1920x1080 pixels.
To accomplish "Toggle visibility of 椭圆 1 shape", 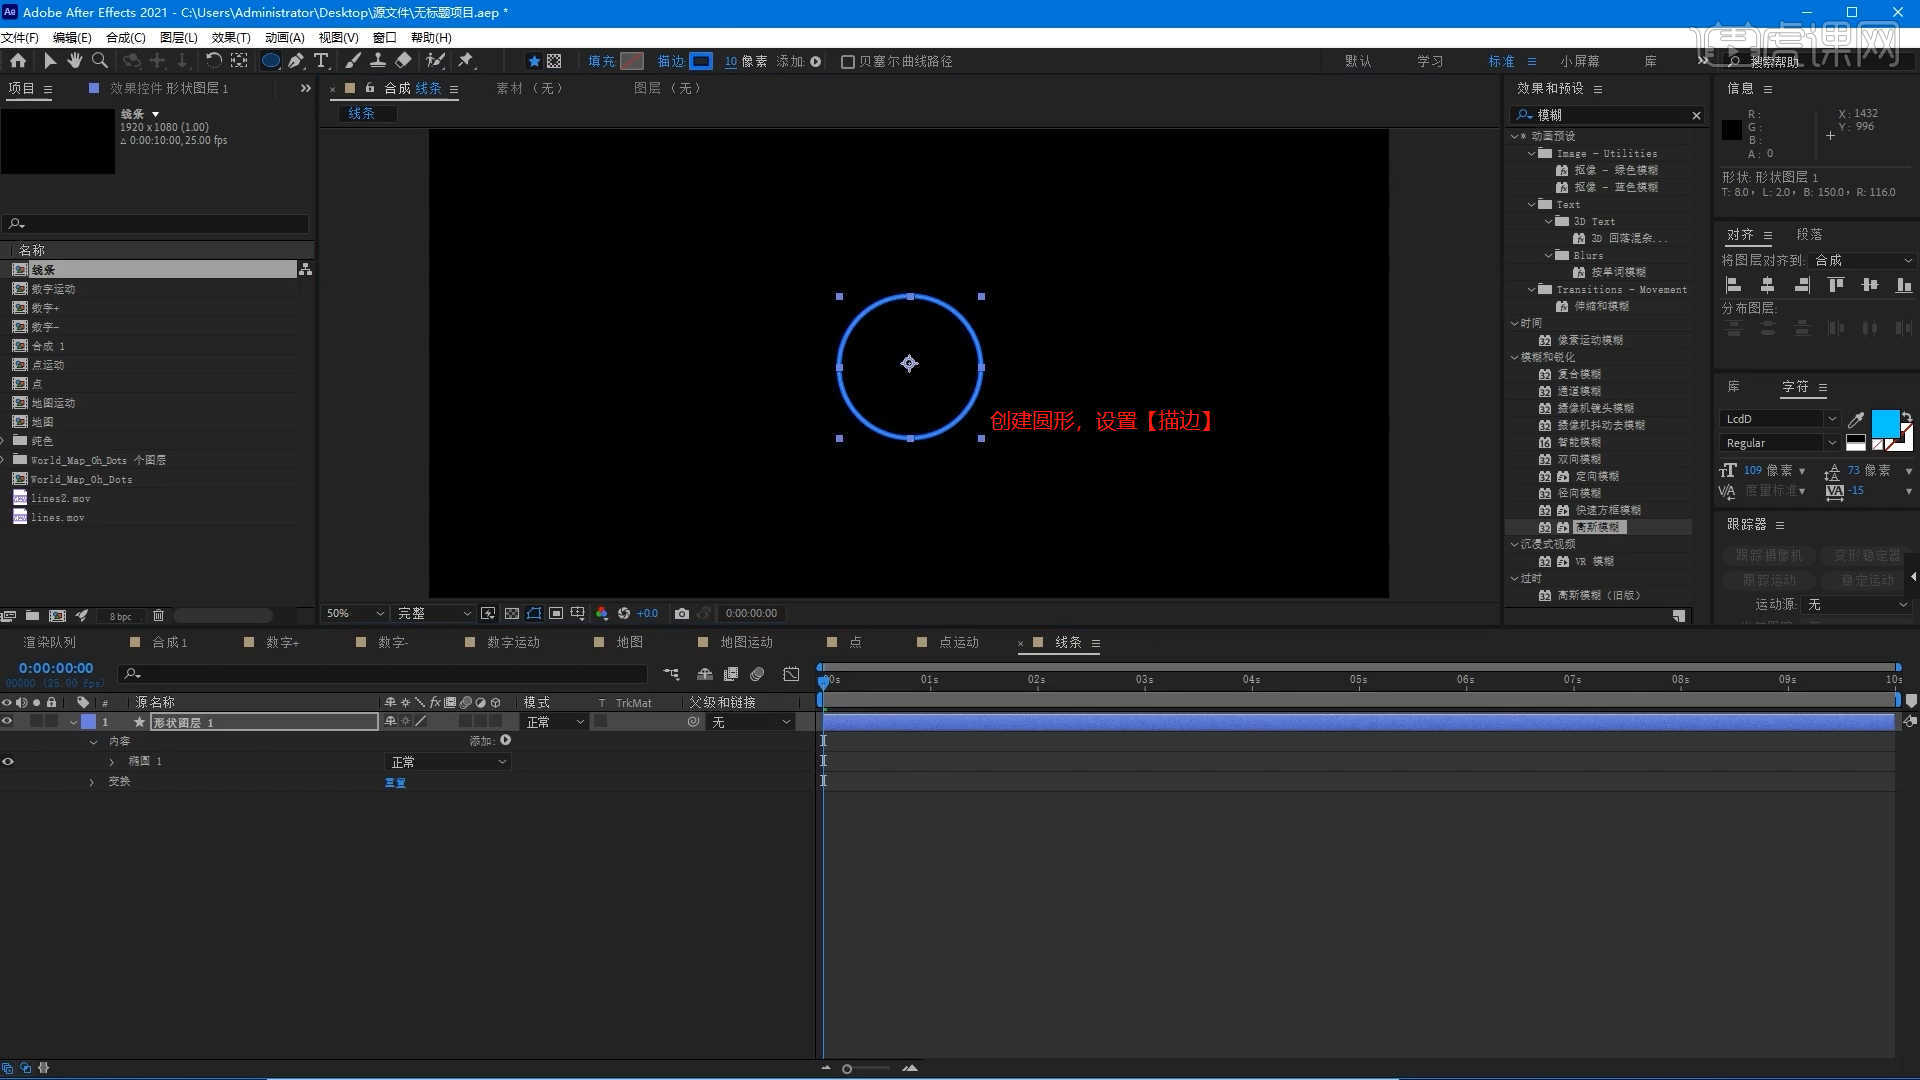I will [8, 761].
